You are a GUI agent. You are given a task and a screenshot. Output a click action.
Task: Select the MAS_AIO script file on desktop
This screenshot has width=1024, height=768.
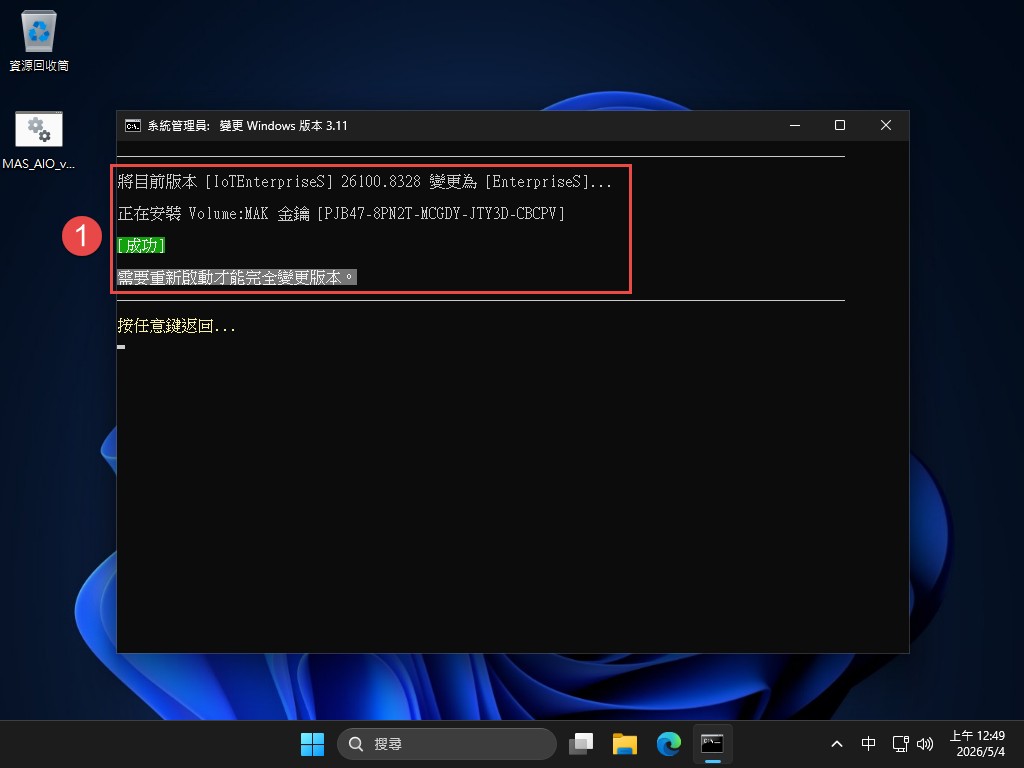(39, 140)
